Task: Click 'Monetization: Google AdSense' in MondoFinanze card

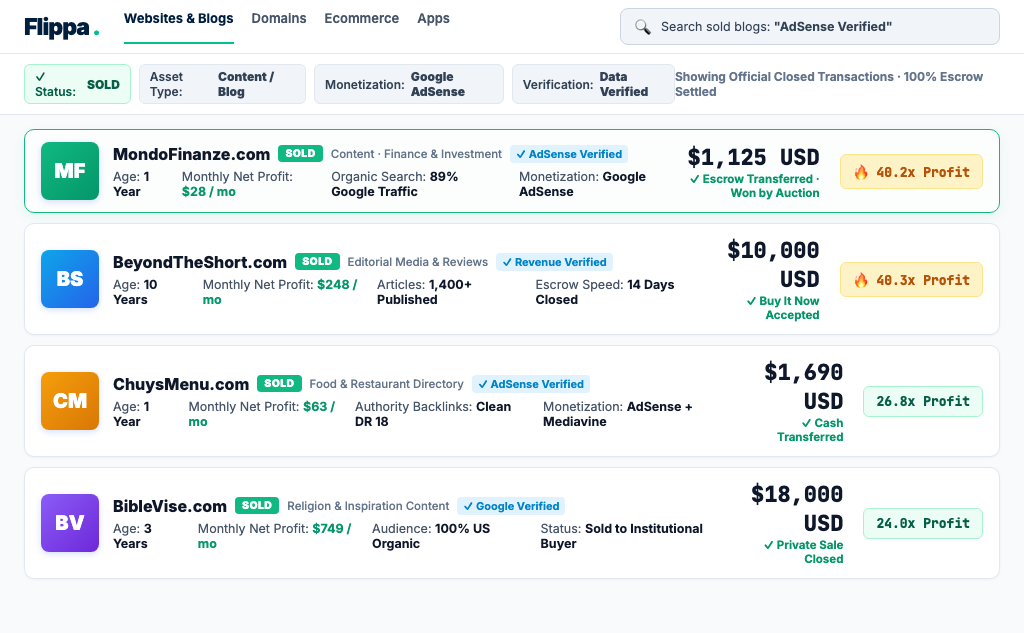Action: coord(583,184)
